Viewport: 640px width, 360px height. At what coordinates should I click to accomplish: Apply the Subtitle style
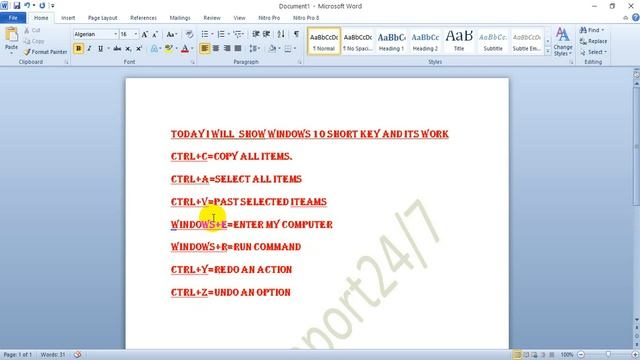pyautogui.click(x=493, y=41)
